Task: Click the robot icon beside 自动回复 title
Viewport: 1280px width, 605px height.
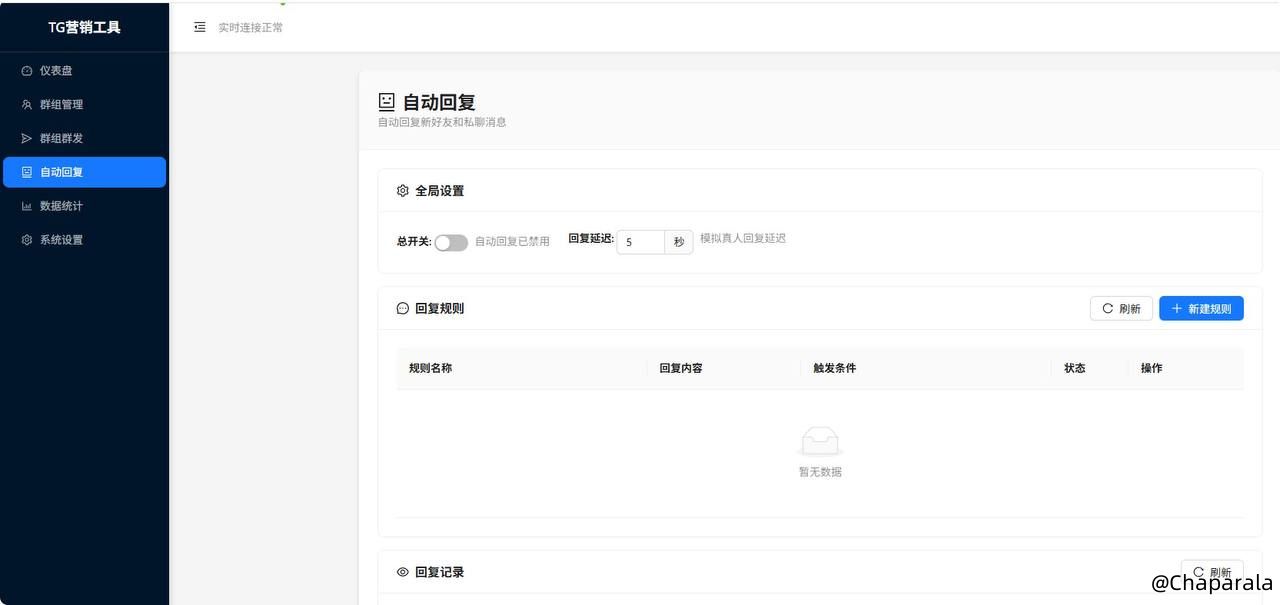Action: (387, 101)
